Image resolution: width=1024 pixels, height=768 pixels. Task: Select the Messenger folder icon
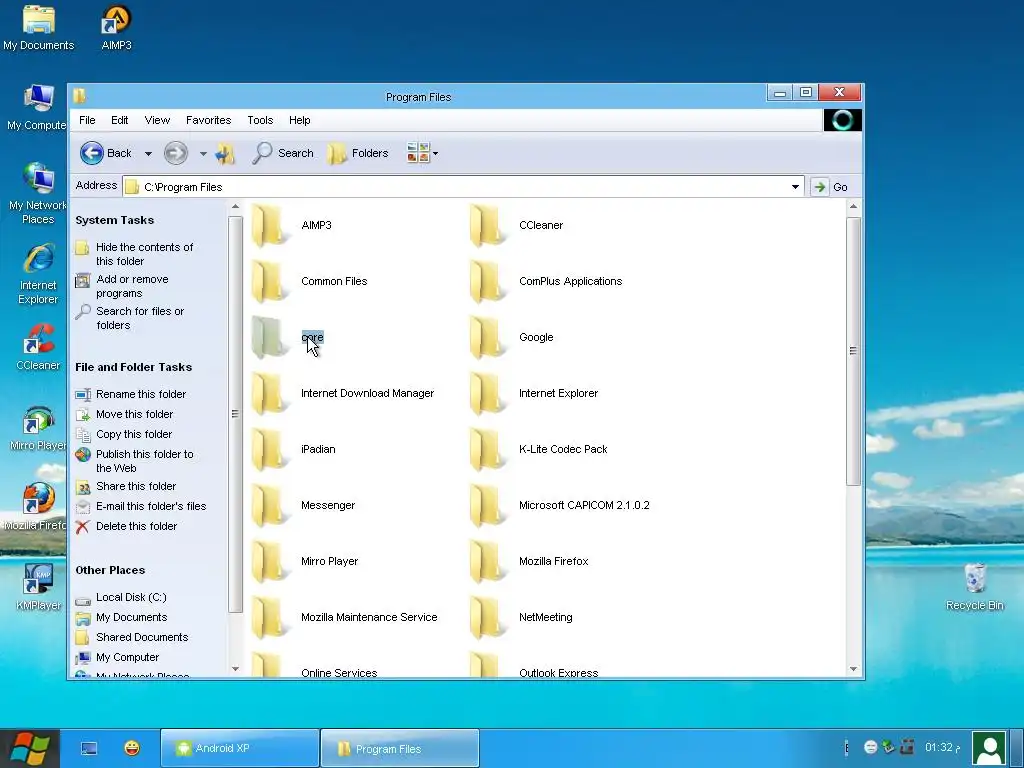click(270, 506)
